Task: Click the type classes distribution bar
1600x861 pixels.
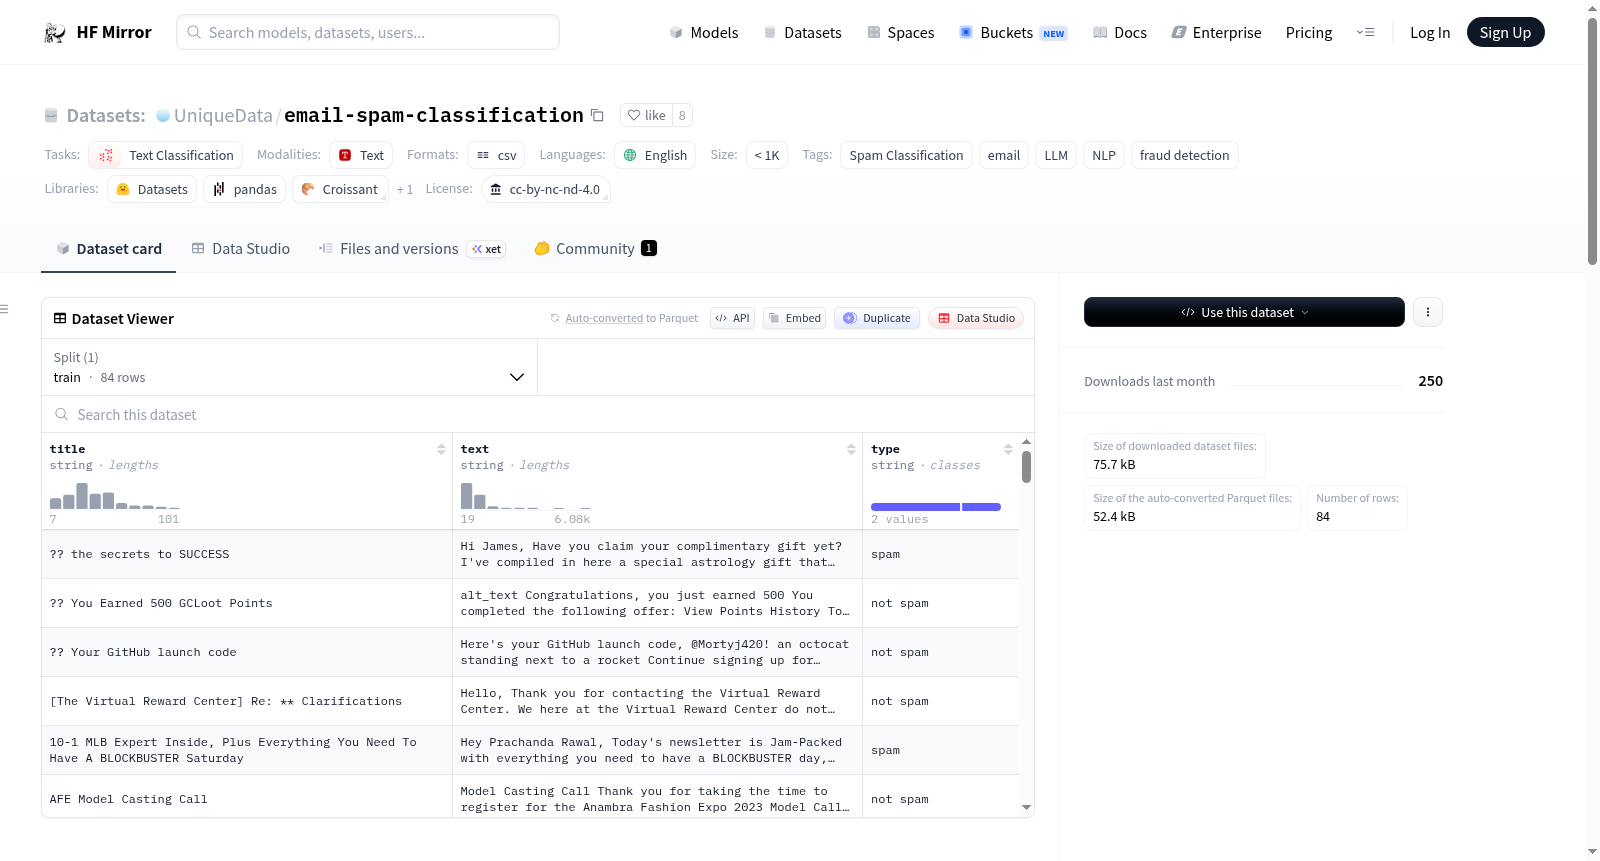Action: [936, 507]
